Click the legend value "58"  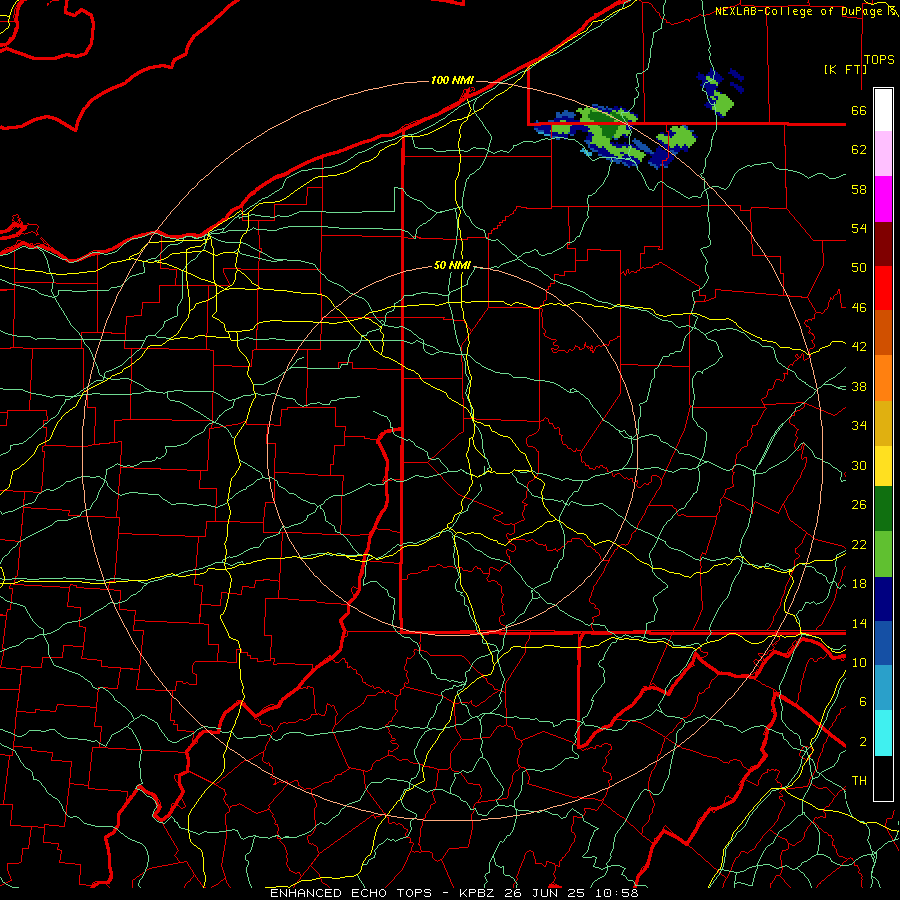point(859,189)
